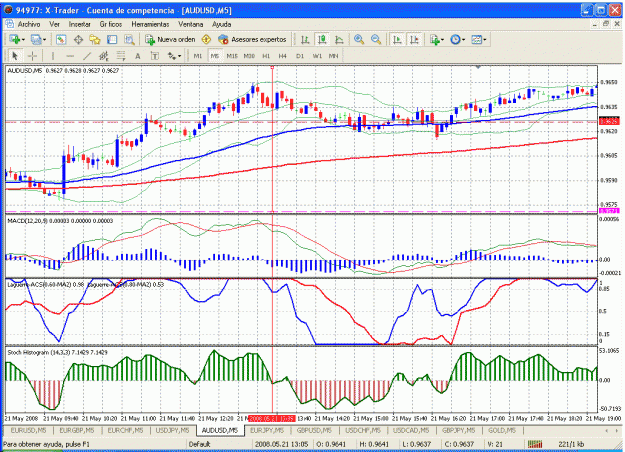Open the Profiles dropdown arrow
625x452 pixels.
(x=44, y=40)
